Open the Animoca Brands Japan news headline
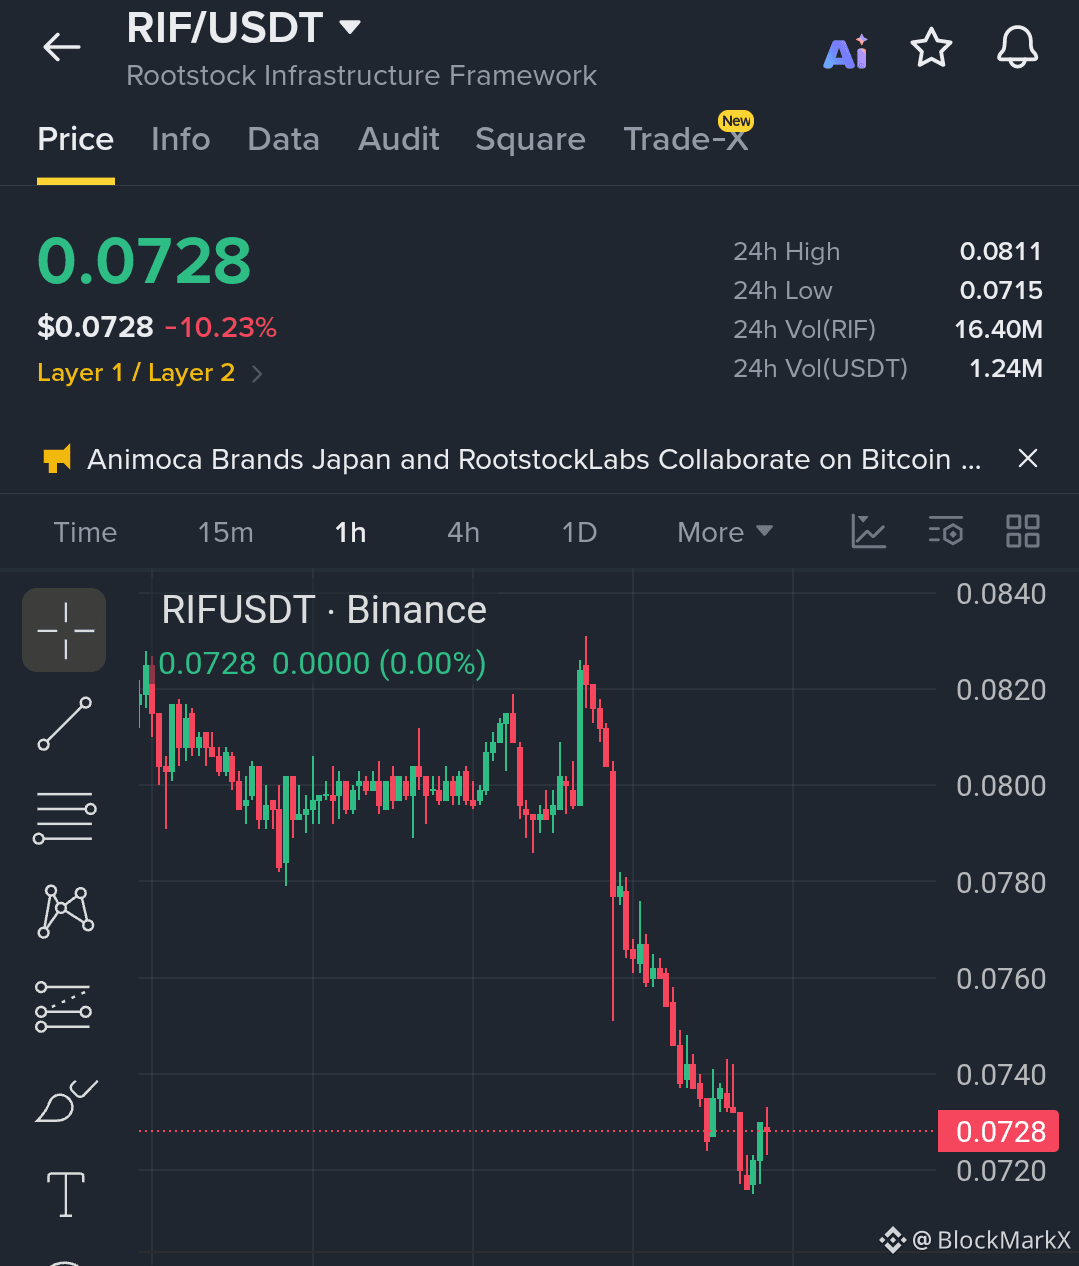Viewport: 1079px width, 1266px height. click(x=534, y=459)
